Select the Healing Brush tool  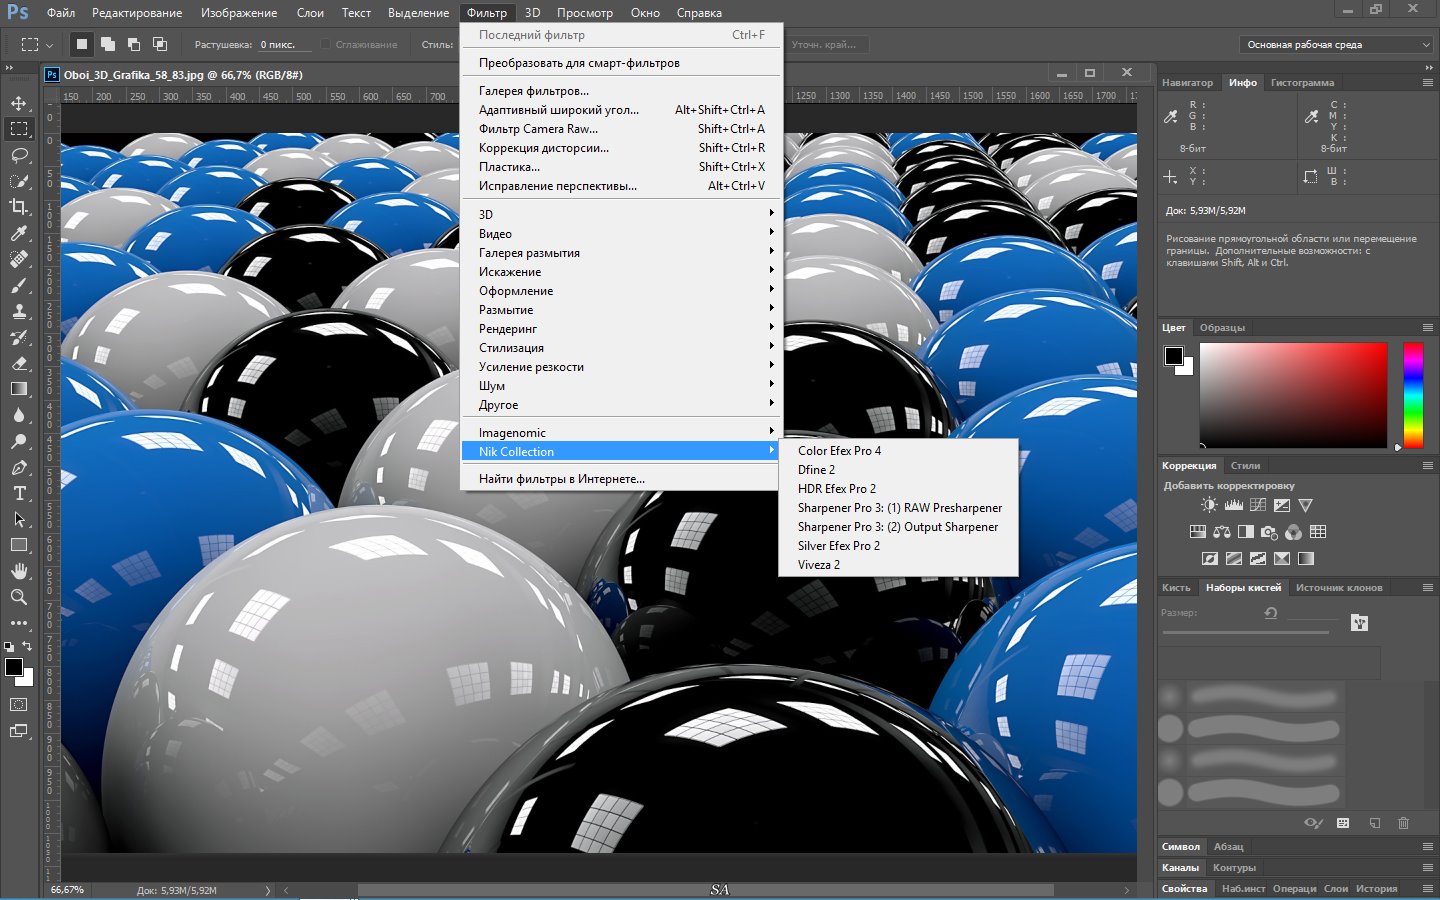[19, 259]
